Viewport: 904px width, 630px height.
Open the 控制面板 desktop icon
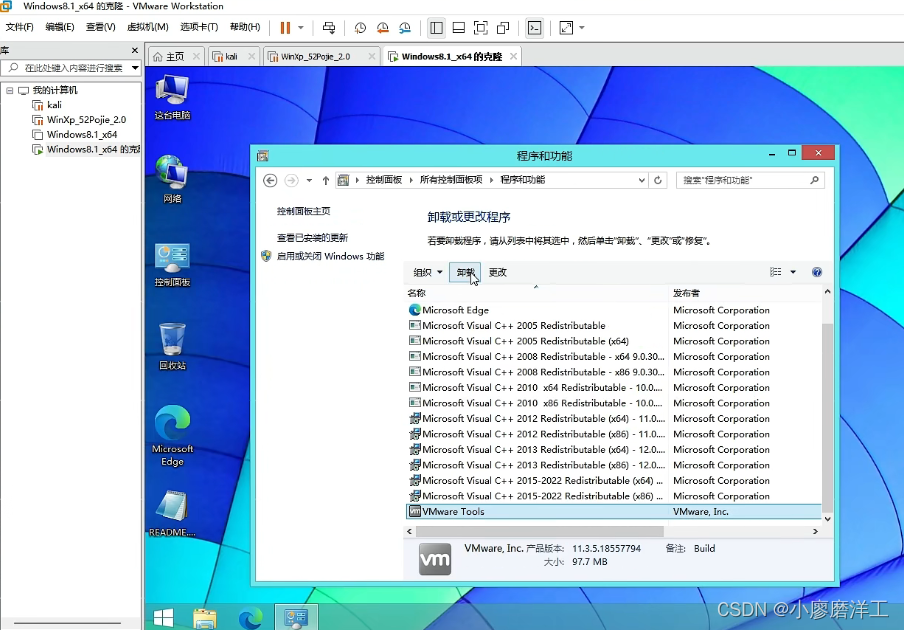point(172,265)
